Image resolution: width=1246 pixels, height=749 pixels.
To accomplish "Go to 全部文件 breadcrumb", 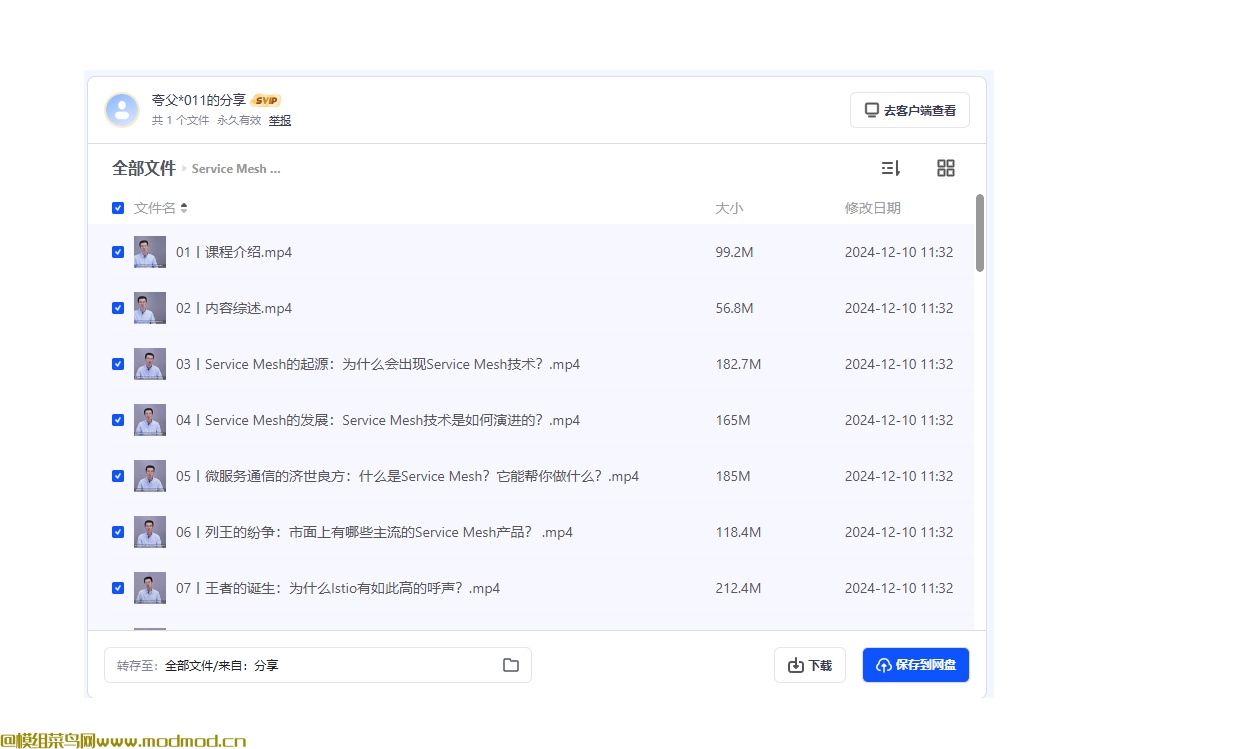I will tap(144, 168).
